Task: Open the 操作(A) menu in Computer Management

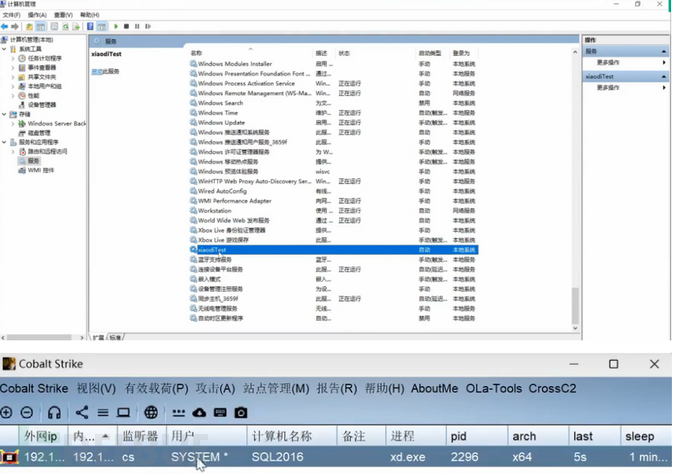Action: click(37, 15)
